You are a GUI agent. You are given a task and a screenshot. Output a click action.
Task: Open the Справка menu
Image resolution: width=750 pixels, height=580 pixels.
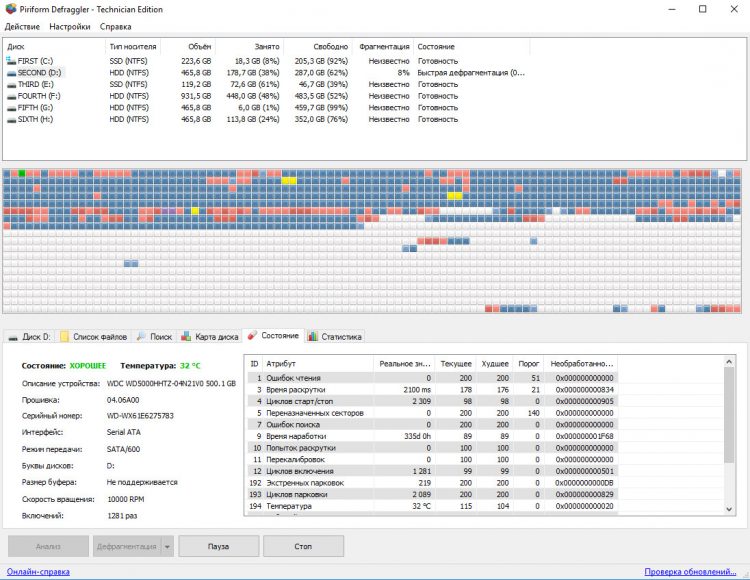tap(115, 26)
